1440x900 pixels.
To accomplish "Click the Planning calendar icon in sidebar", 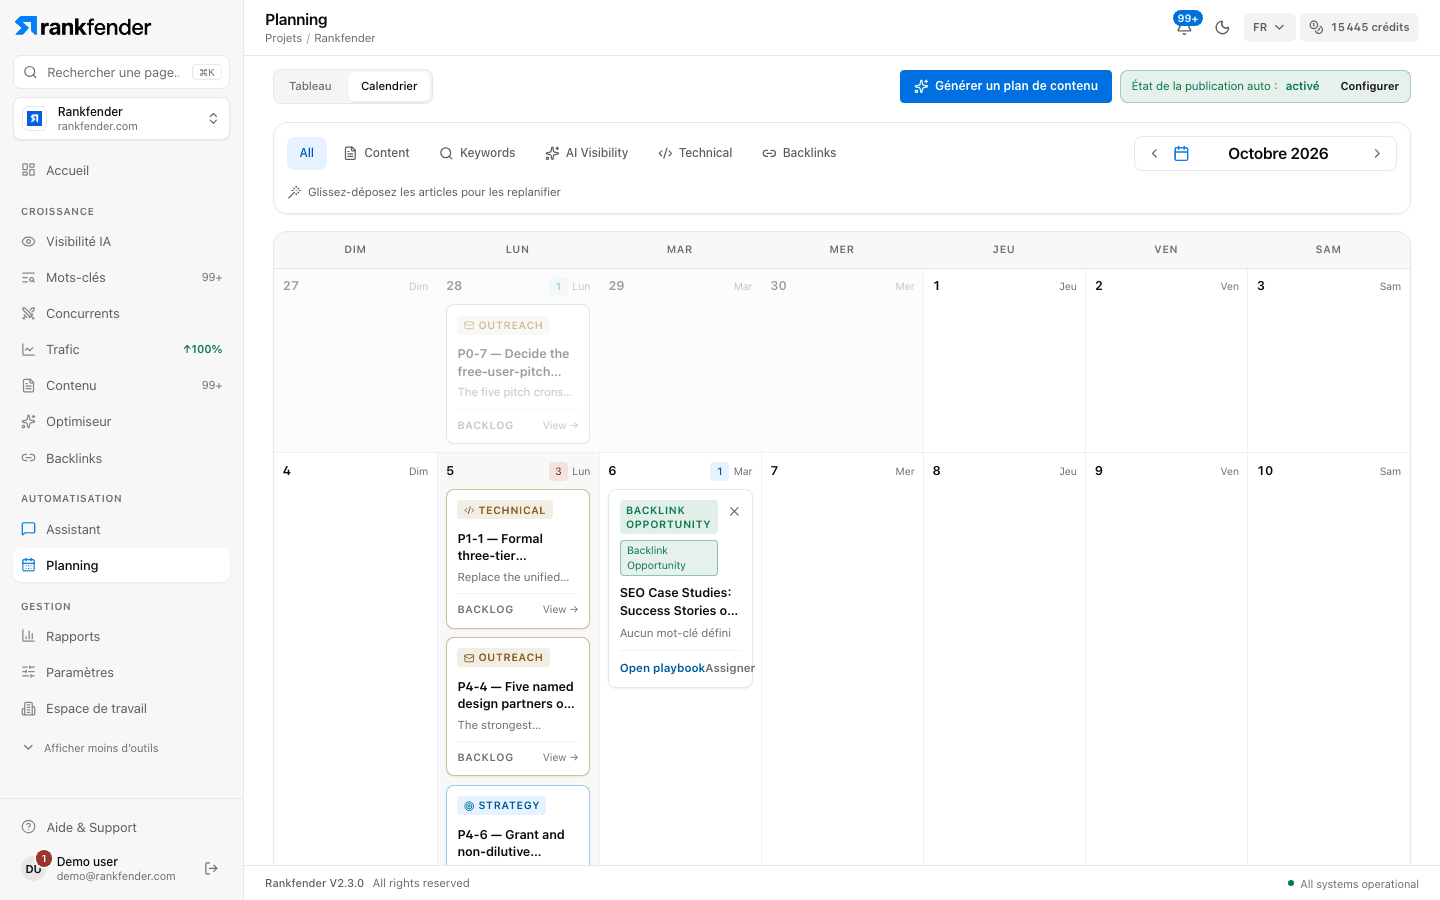I will [x=29, y=565].
